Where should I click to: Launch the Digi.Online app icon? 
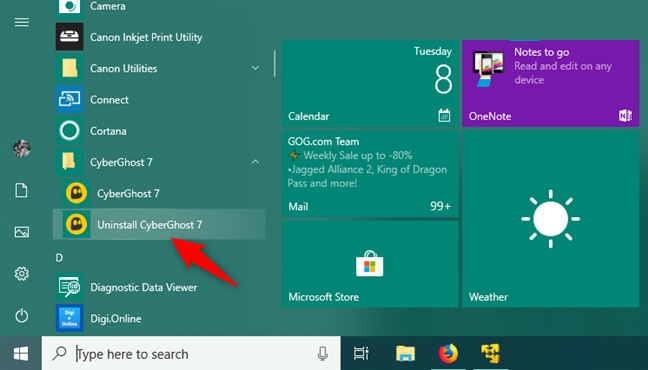[69, 318]
